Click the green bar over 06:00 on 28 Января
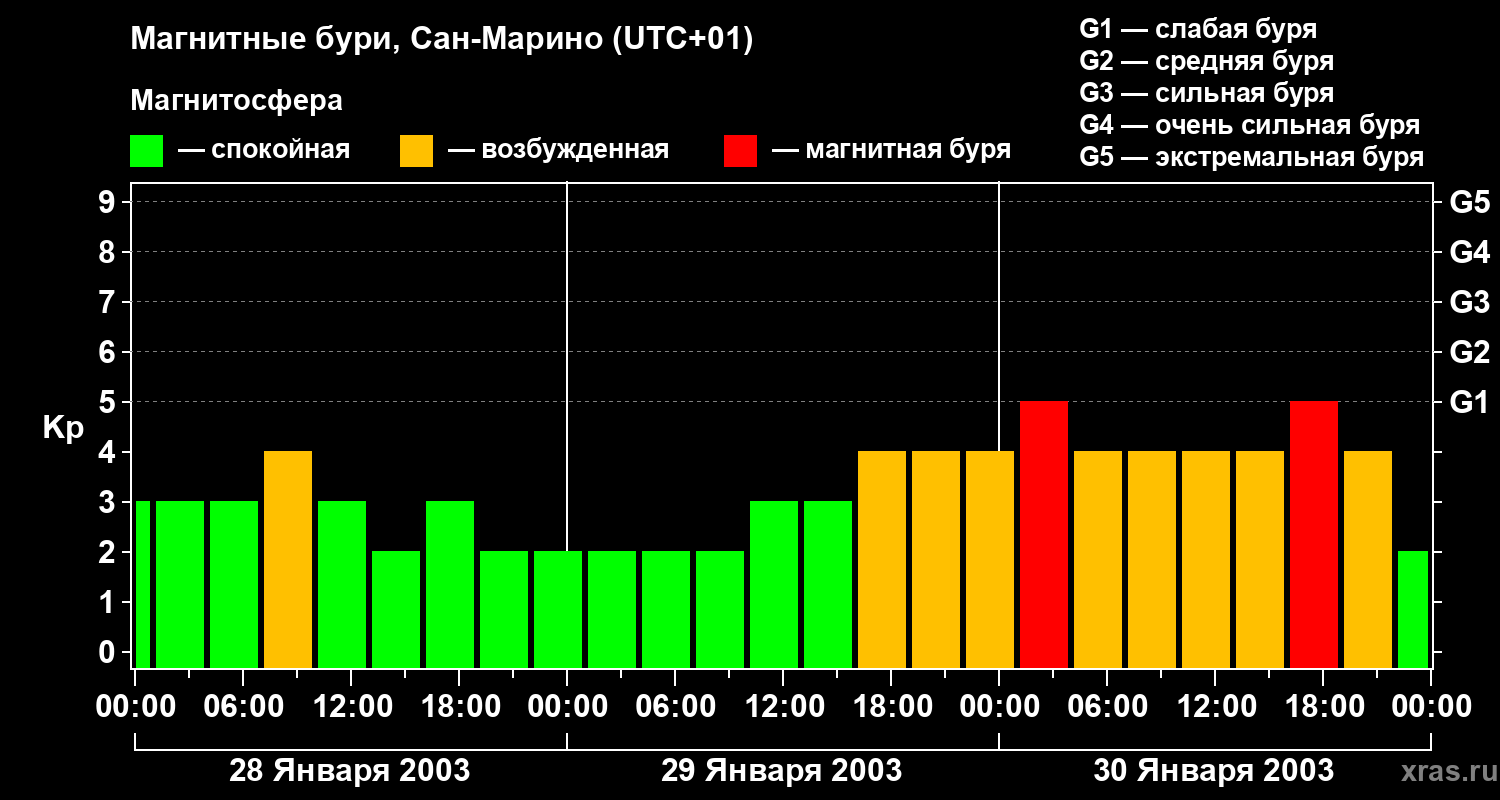Screen dimensions: 1500x800 coord(234,584)
